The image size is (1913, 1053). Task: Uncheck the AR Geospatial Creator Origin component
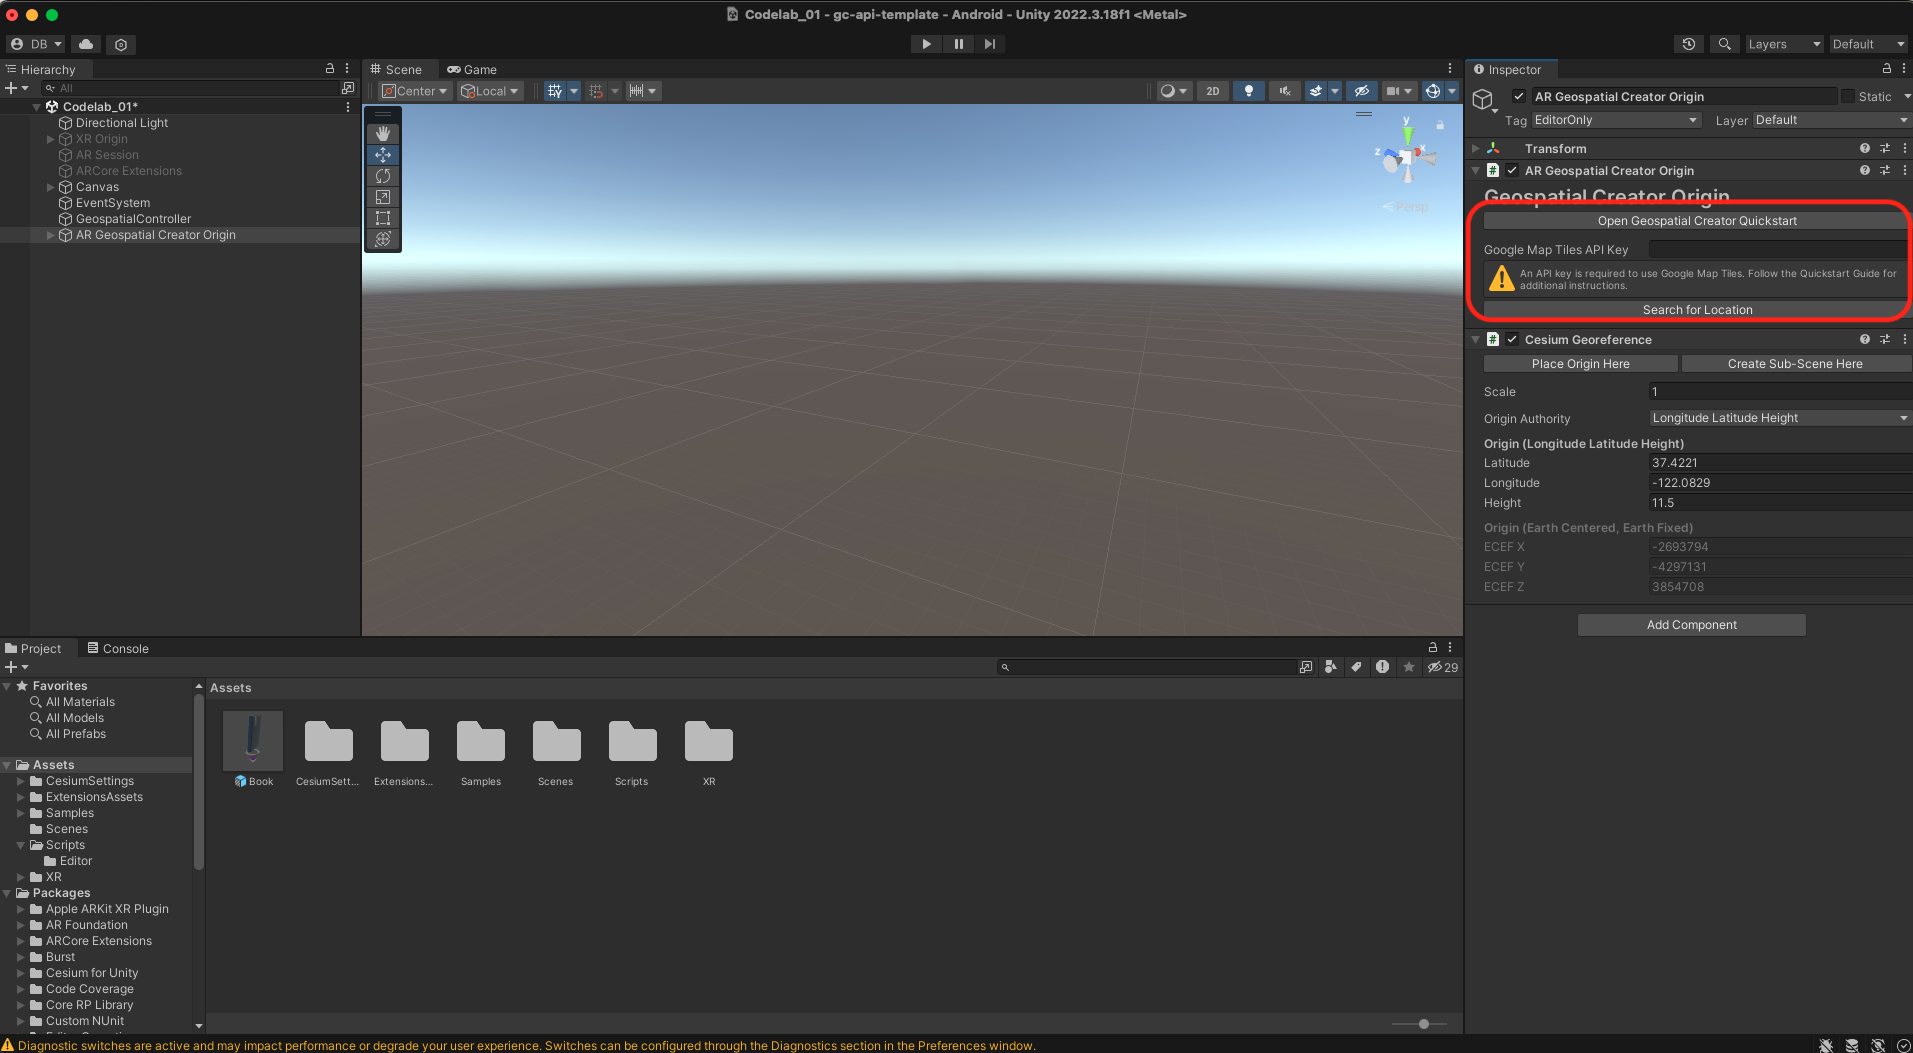pyautogui.click(x=1512, y=170)
